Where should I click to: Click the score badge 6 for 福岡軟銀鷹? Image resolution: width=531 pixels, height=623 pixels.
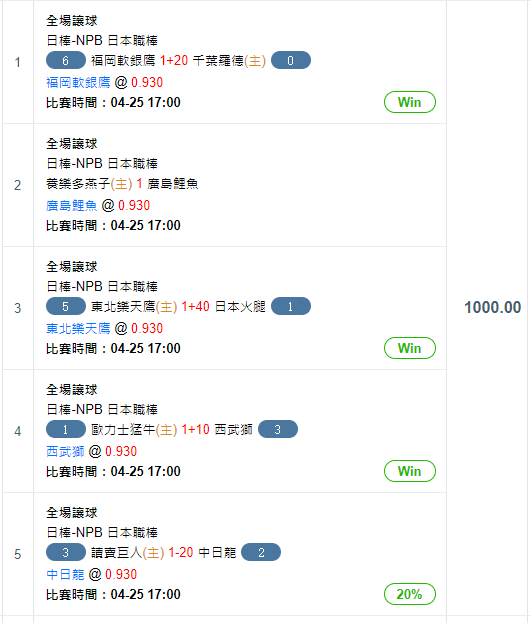tap(66, 60)
